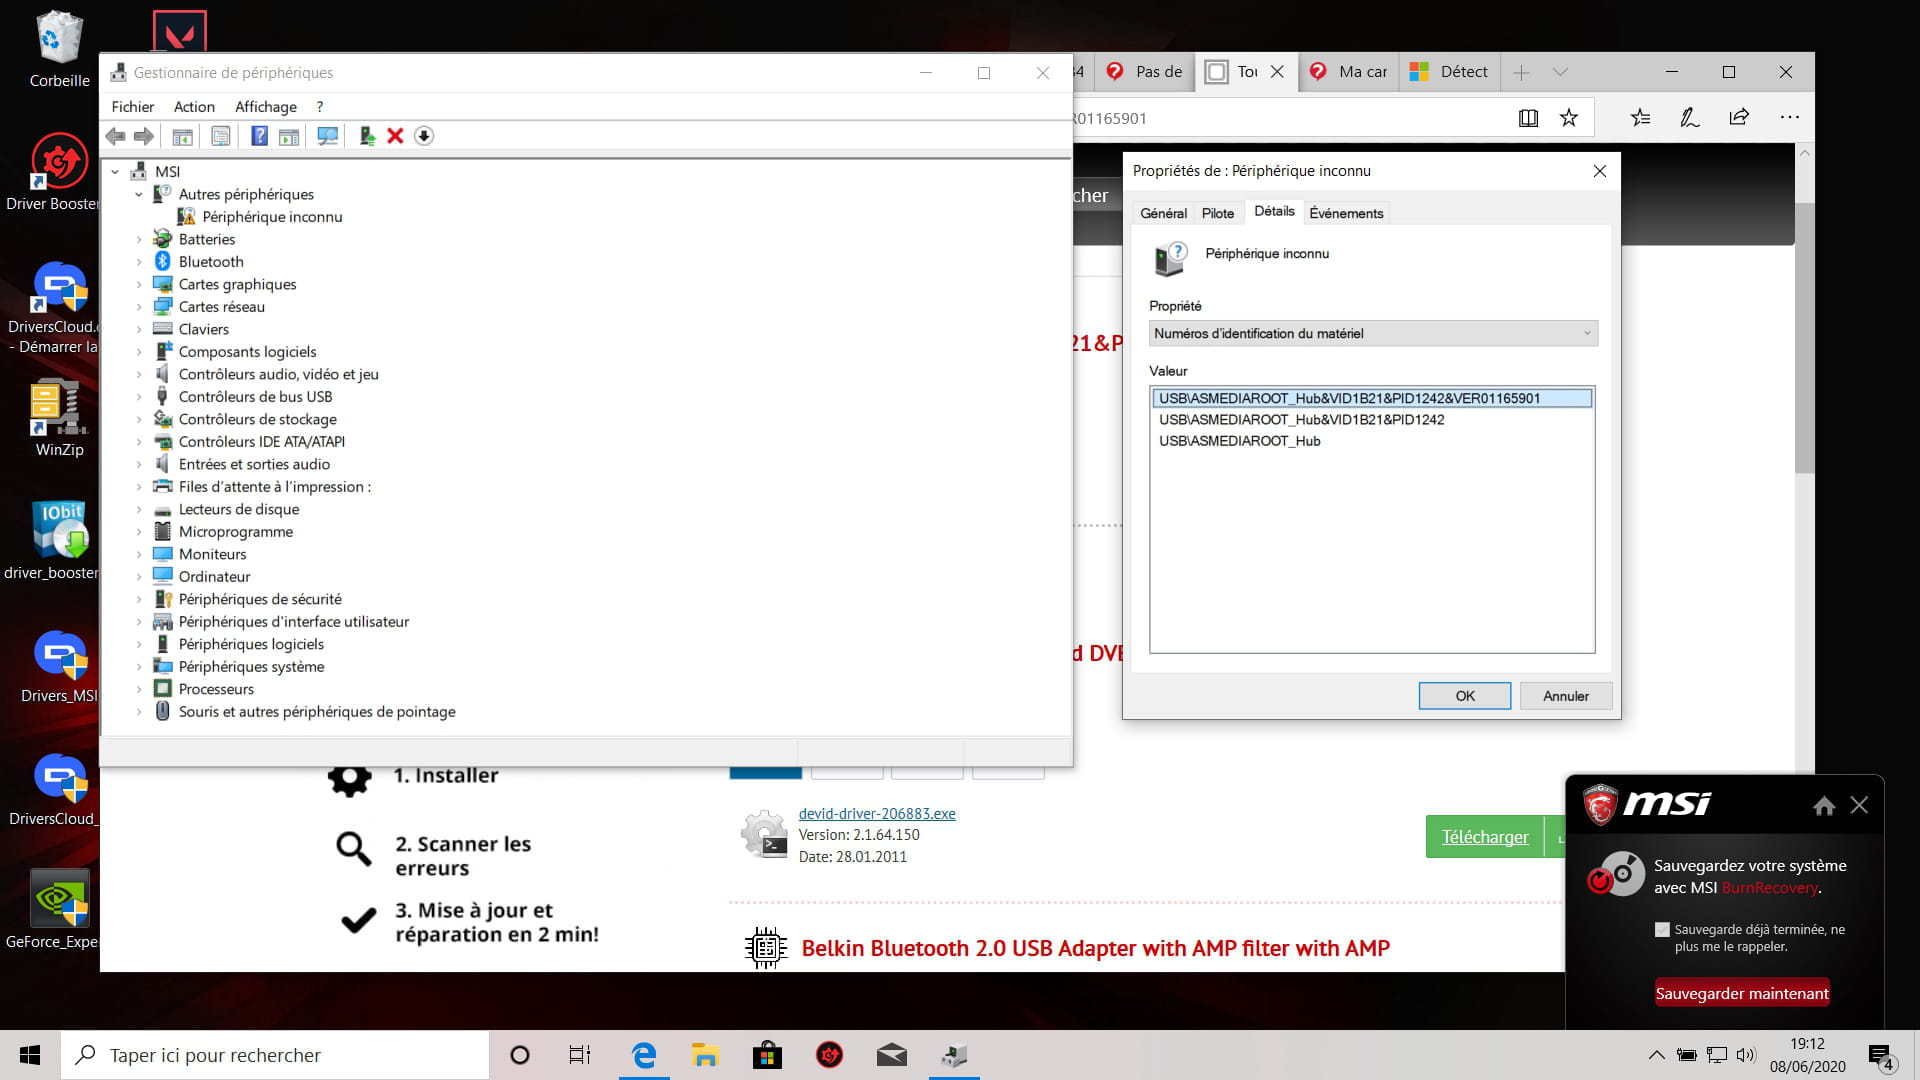1920x1080 pixels.
Task: Open the GeForce Experience desktop icon
Action: (58, 910)
